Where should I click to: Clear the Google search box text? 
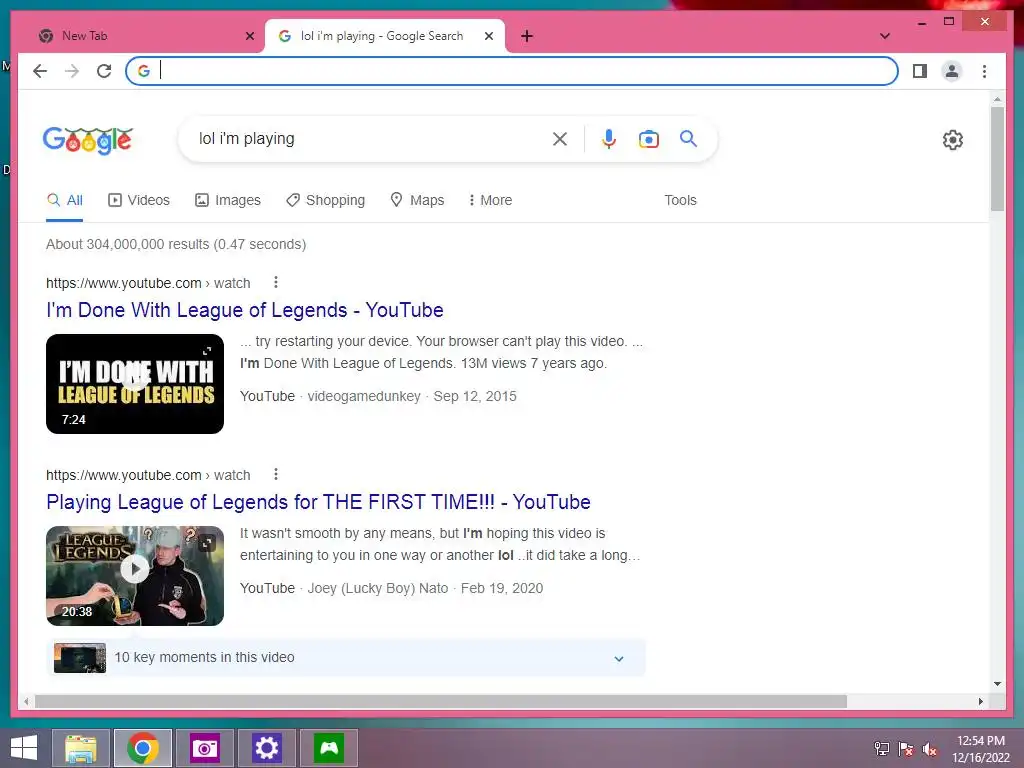click(x=560, y=139)
